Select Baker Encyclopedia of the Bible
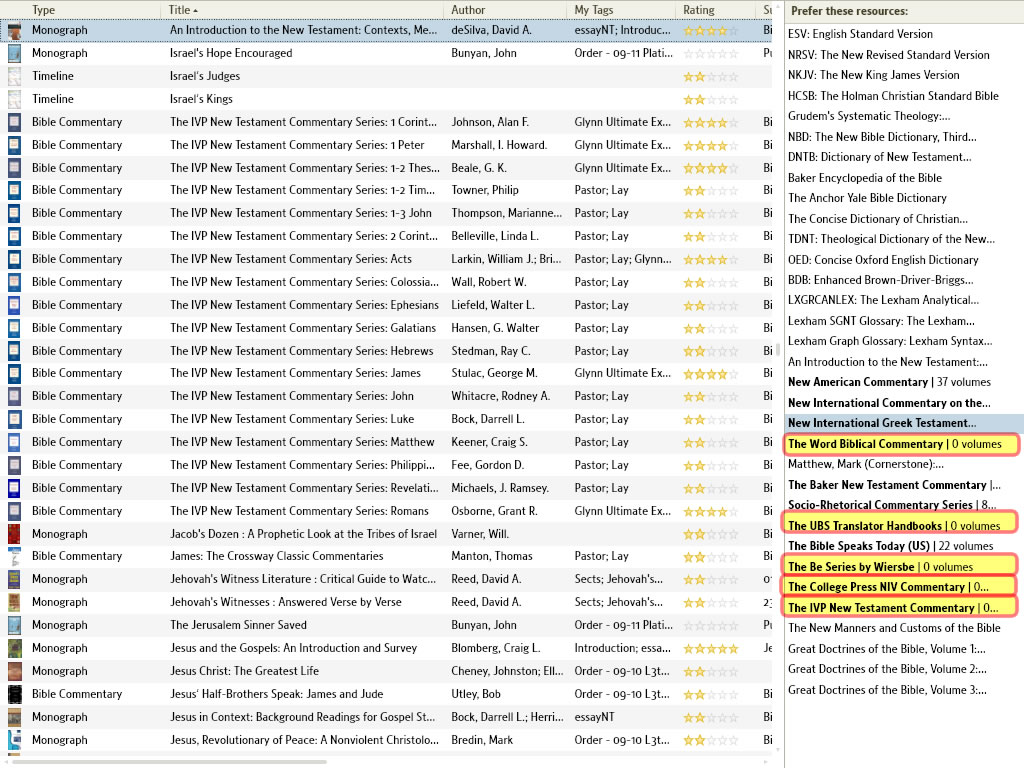This screenshot has width=1024, height=768. (x=865, y=178)
